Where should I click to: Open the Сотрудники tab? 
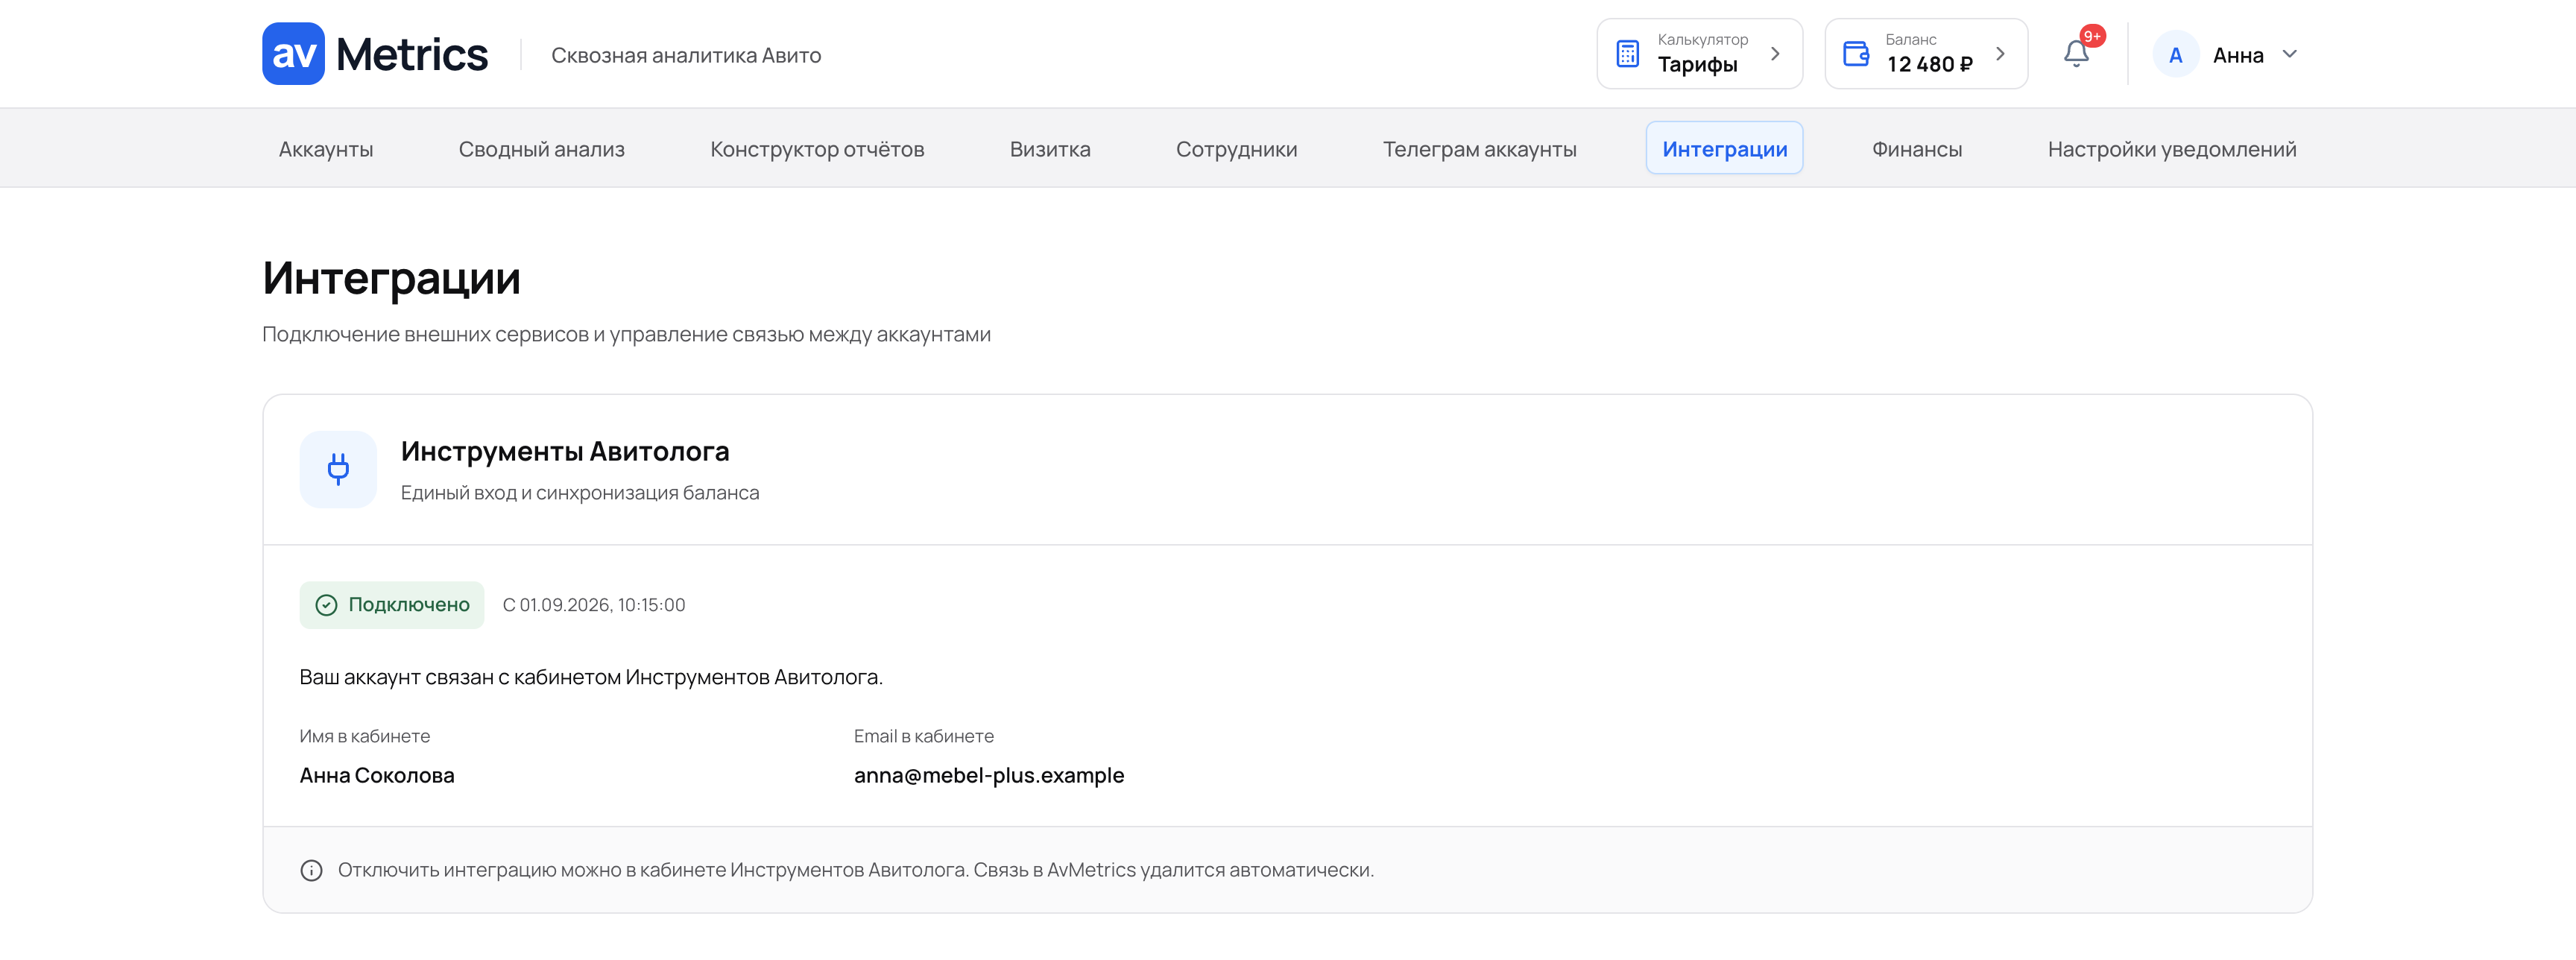(x=1236, y=149)
